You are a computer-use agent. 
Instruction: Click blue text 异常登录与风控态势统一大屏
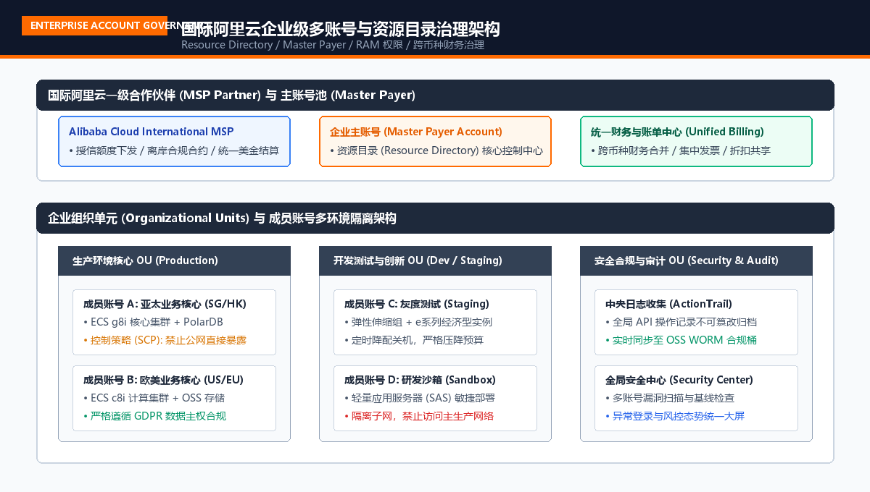point(675,416)
